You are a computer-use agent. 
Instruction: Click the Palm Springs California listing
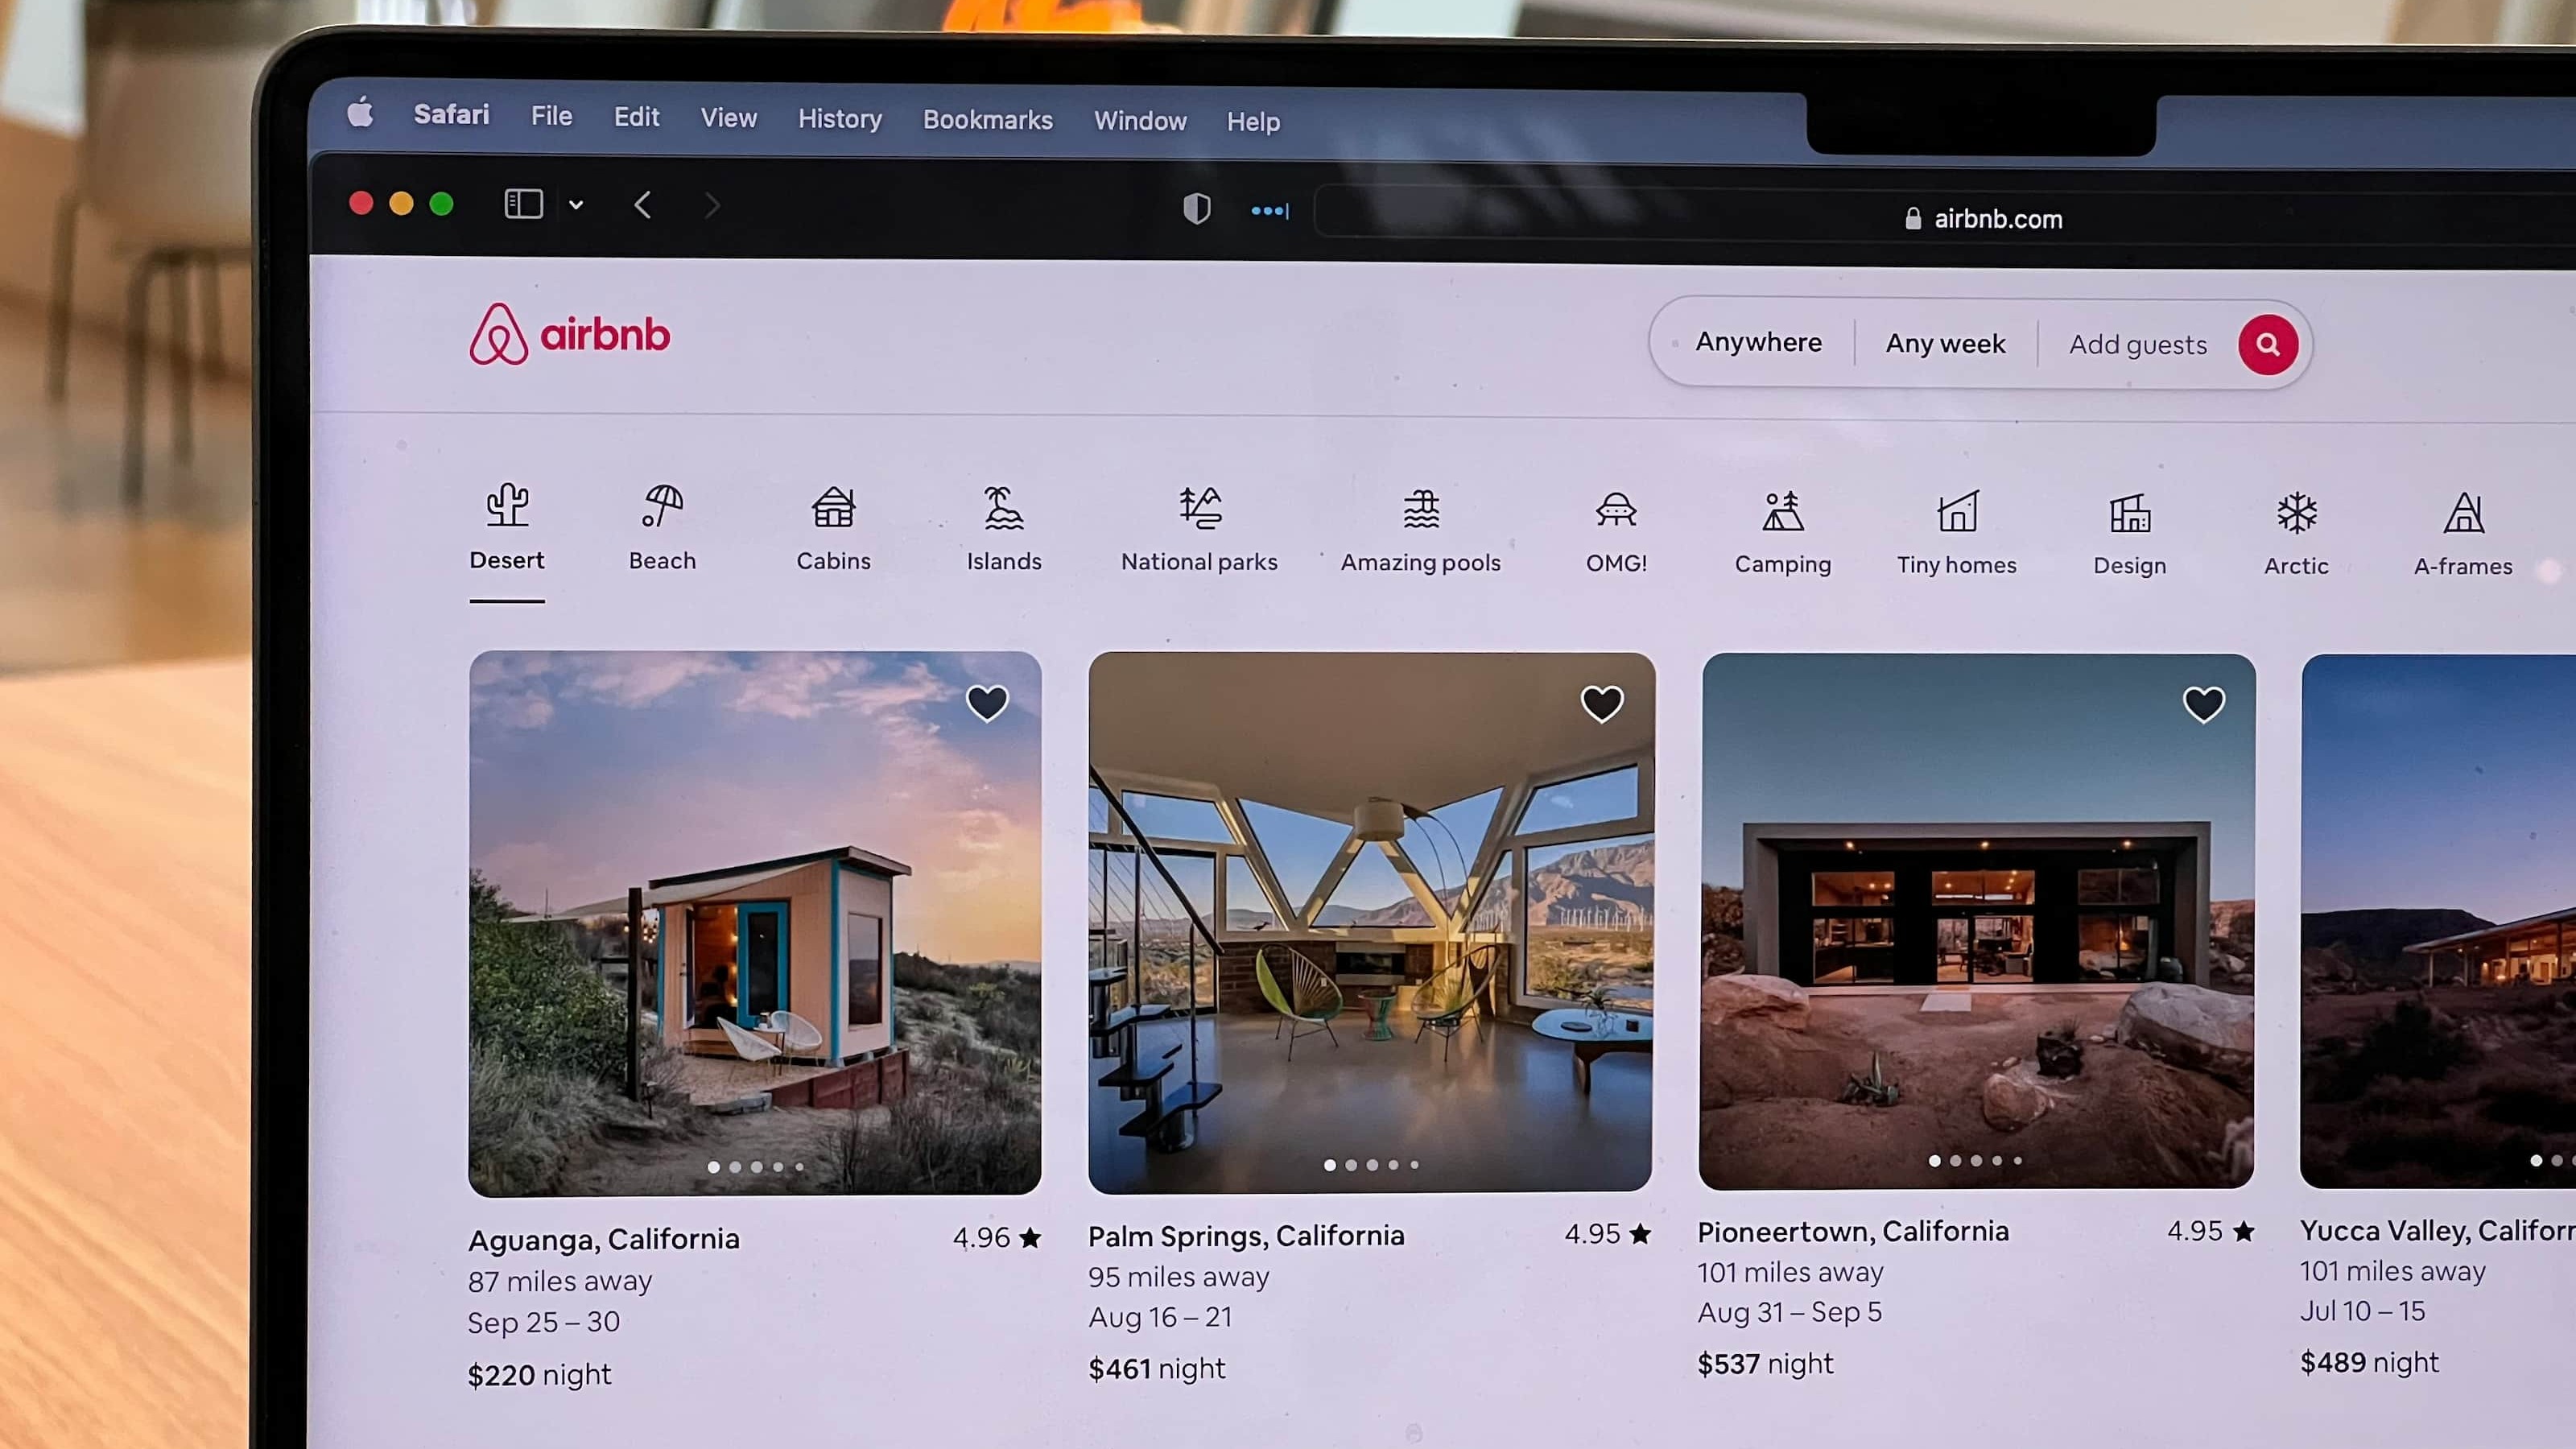1371,922
